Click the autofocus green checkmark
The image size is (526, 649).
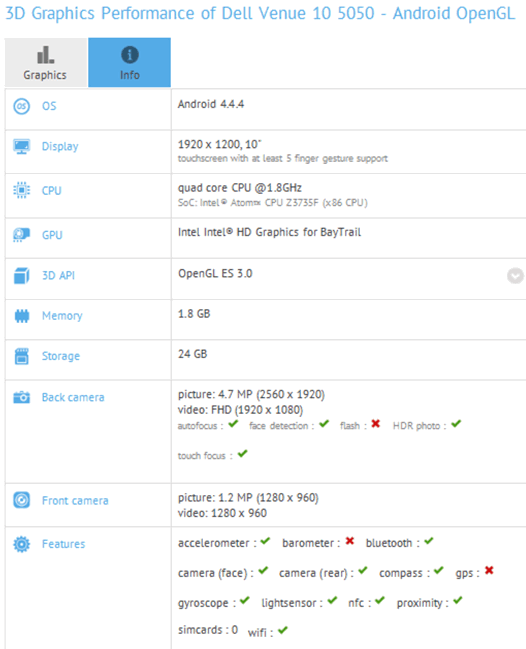point(233,424)
